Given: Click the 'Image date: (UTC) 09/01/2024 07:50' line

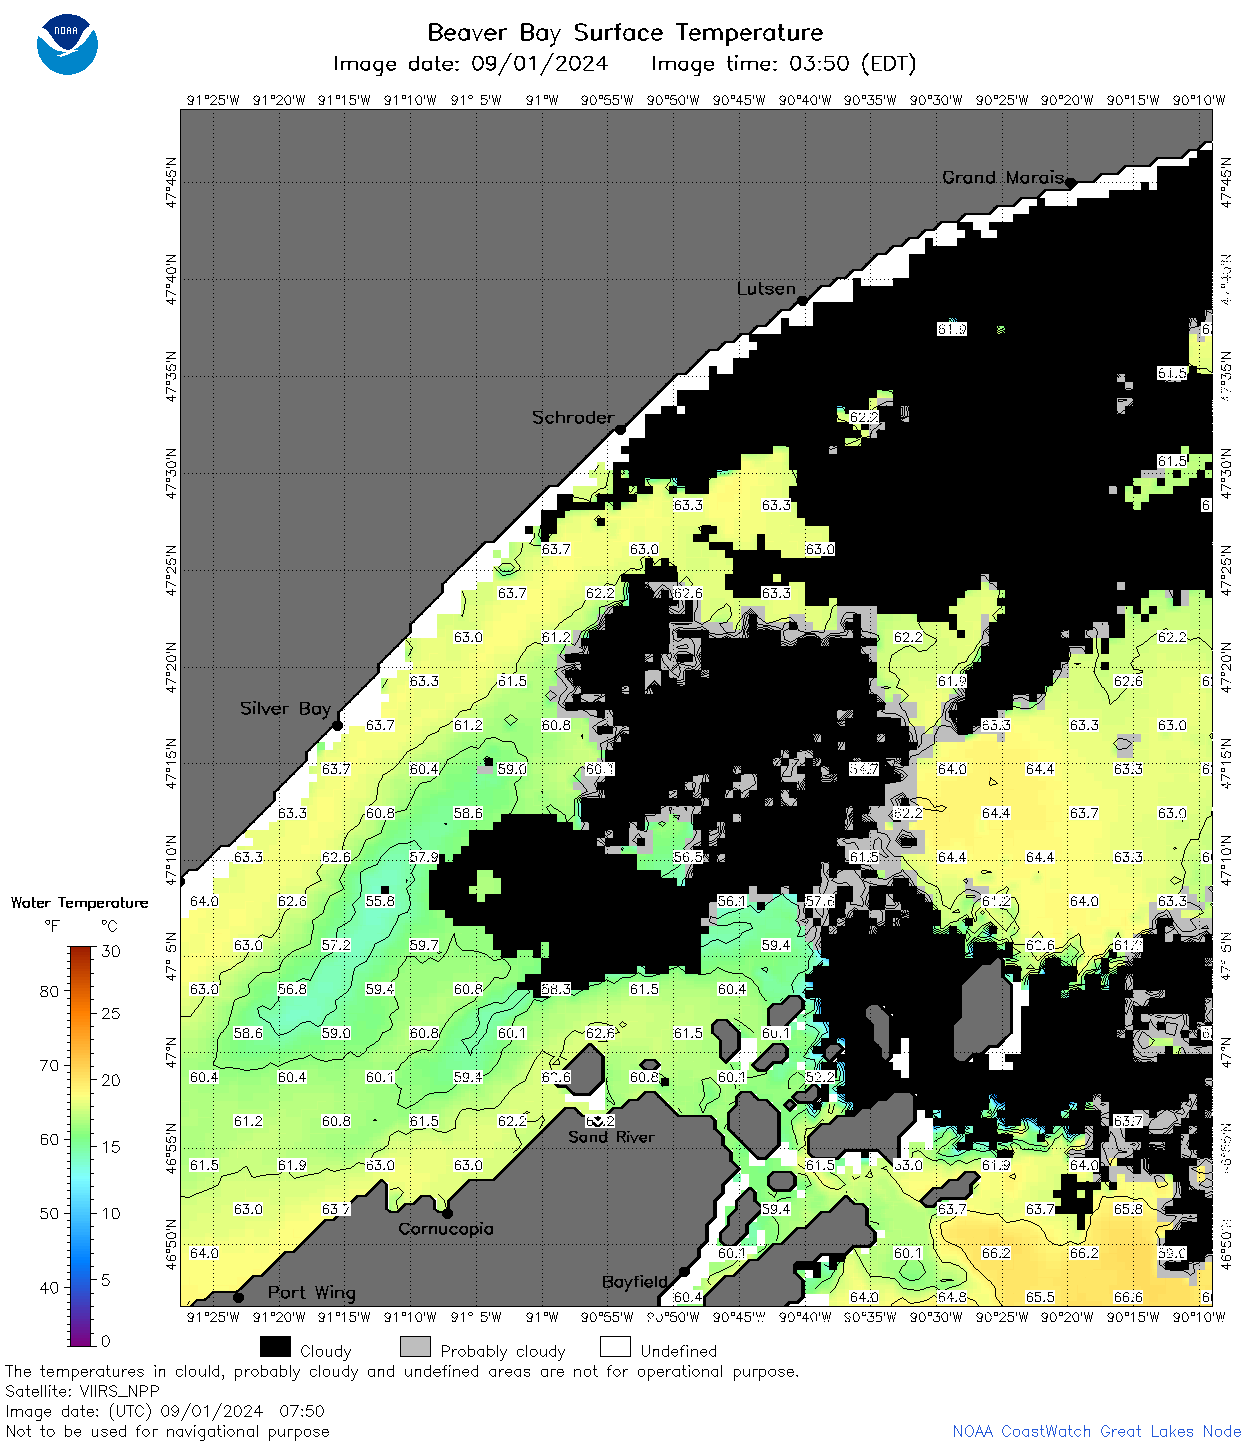Looking at the screenshot, I should pyautogui.click(x=165, y=1411).
